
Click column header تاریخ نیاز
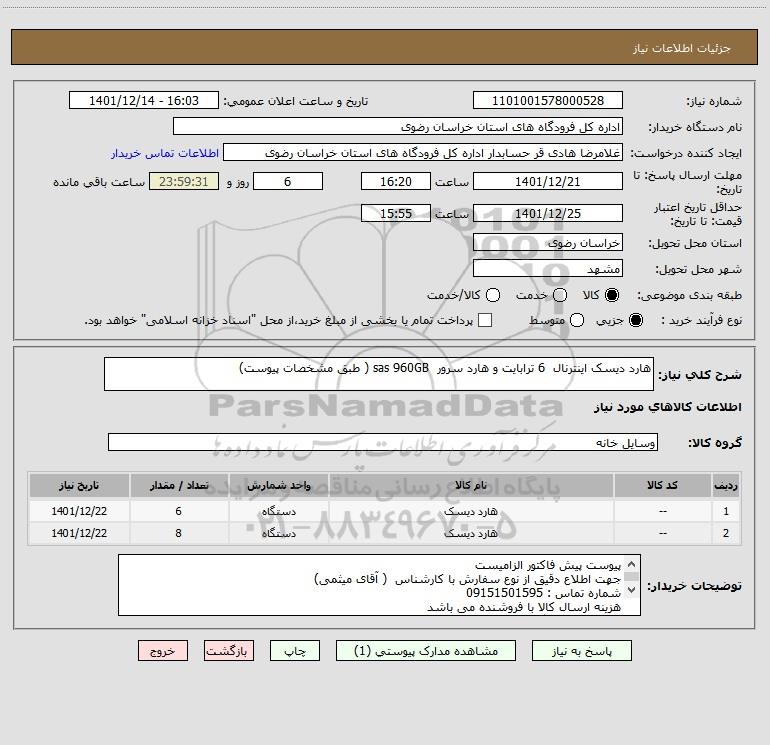coord(79,486)
